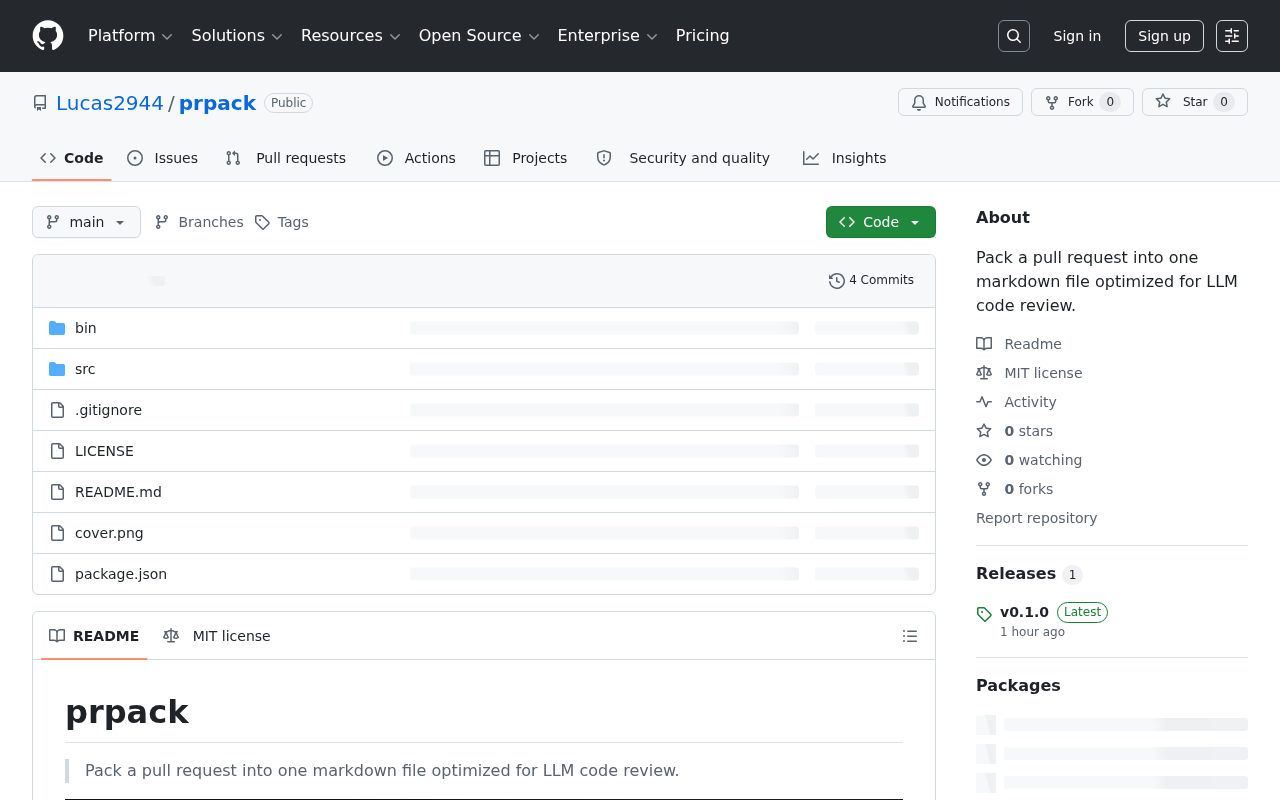Click the Packages heading

pos(1018,685)
